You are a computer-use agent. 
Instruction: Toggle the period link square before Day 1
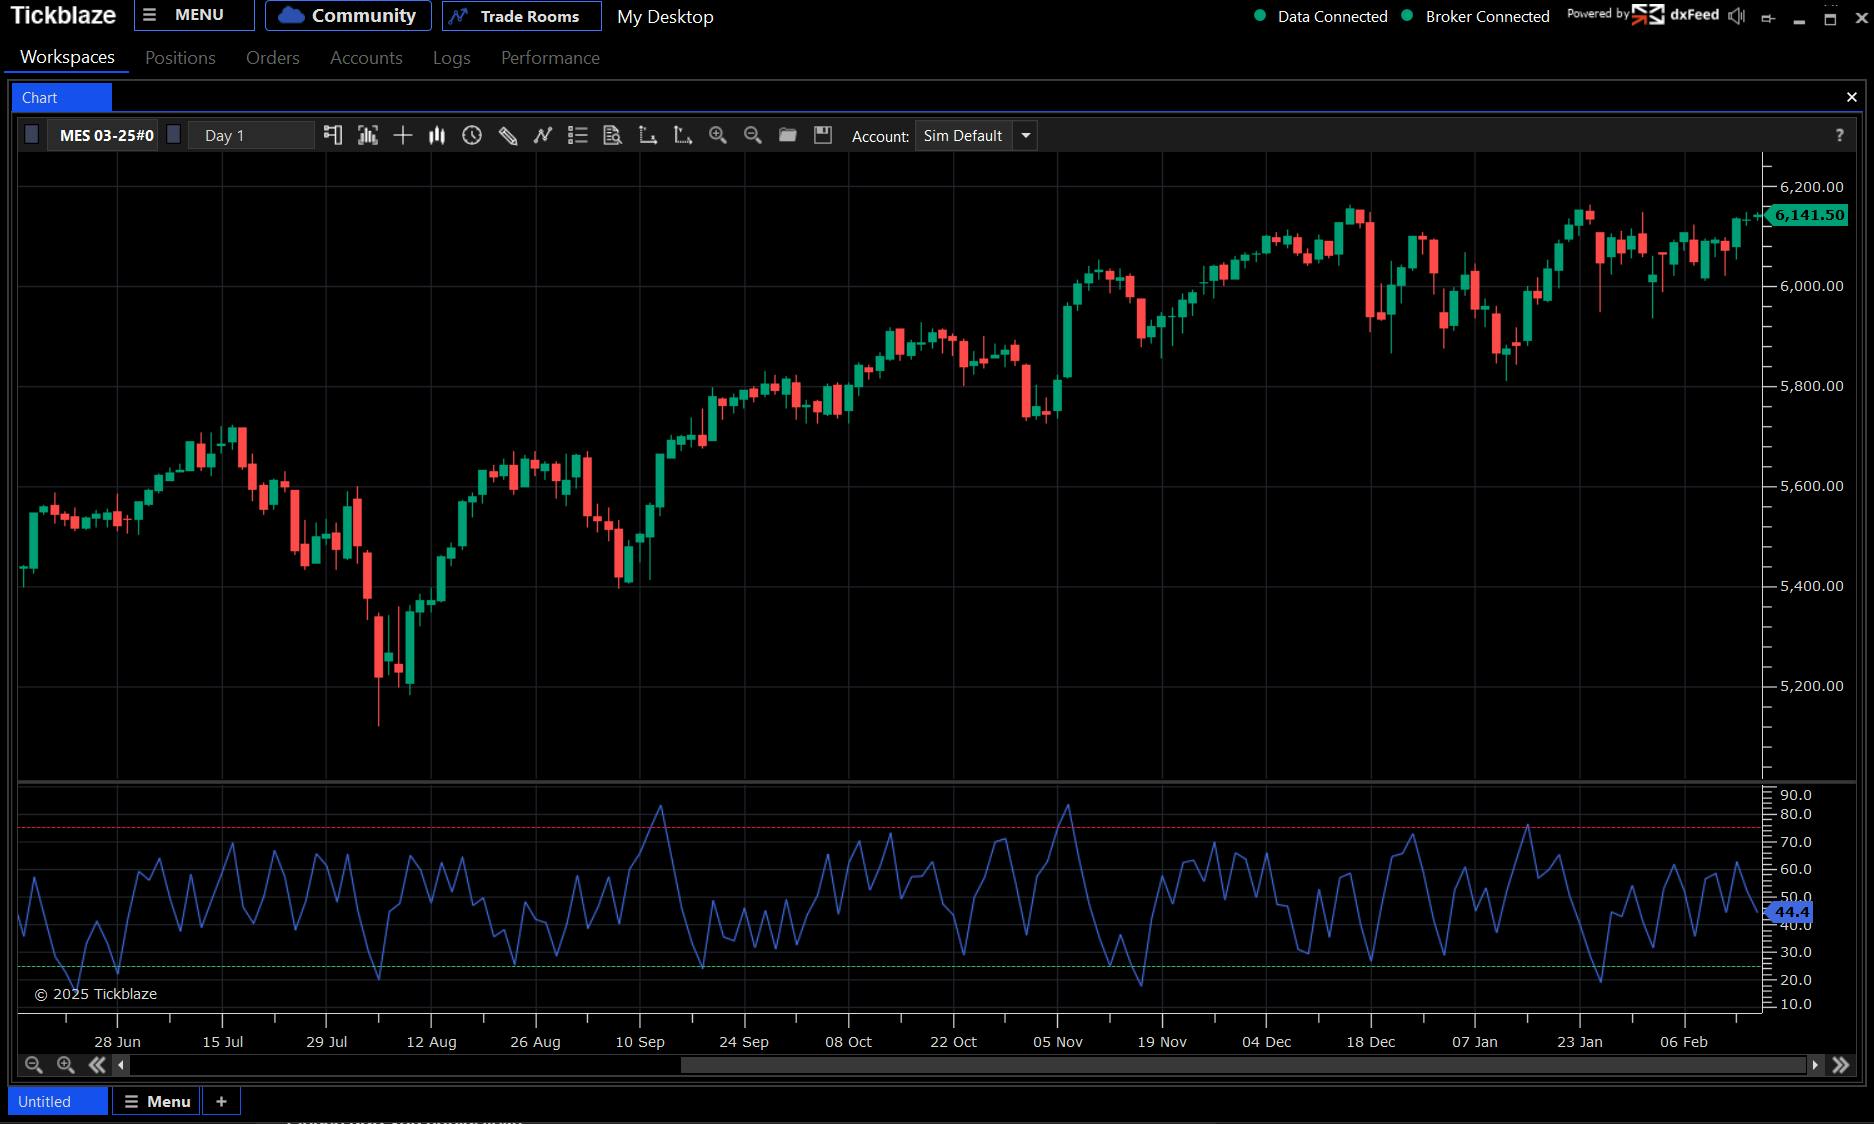(x=174, y=135)
